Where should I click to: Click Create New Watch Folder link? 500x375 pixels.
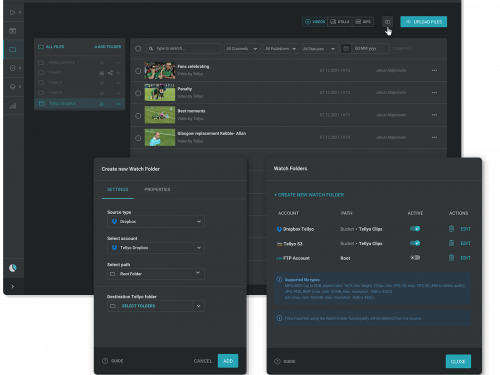pos(309,195)
